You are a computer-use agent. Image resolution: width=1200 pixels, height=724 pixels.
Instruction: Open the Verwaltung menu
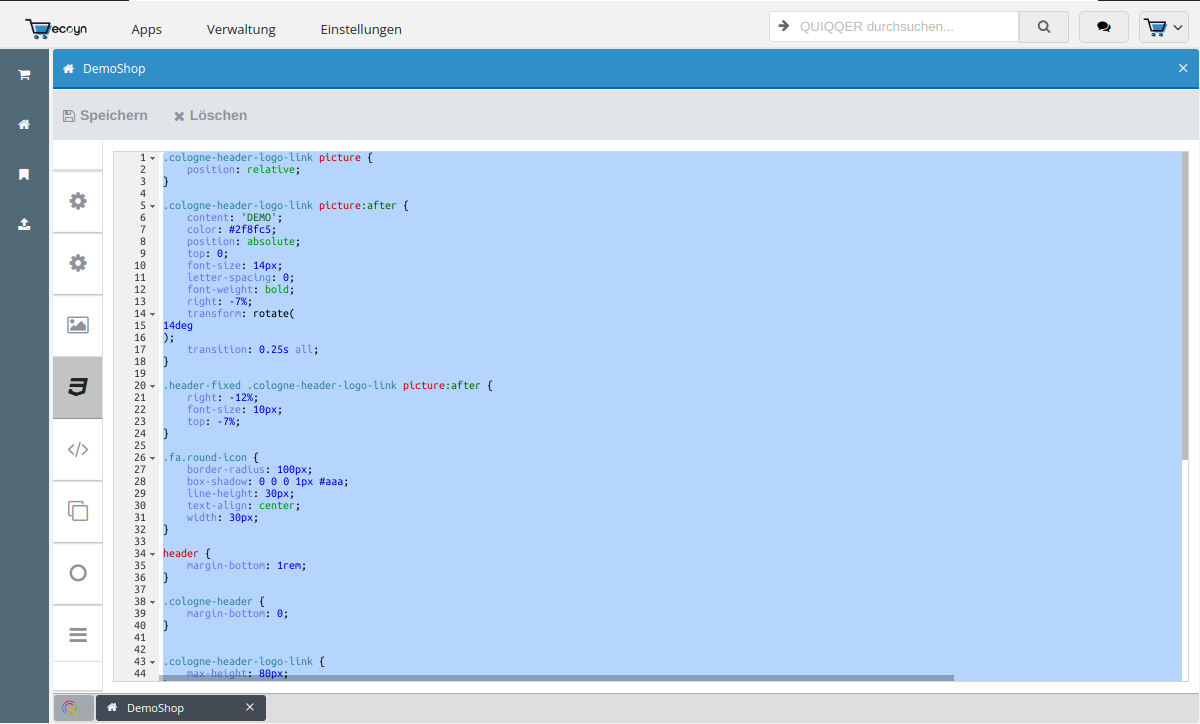tap(241, 30)
